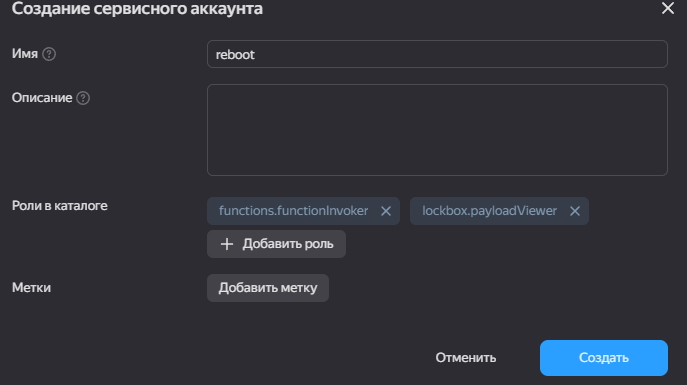Screen dimensions: 687x385
Task: Focus the Описание text area
Action: click(437, 130)
